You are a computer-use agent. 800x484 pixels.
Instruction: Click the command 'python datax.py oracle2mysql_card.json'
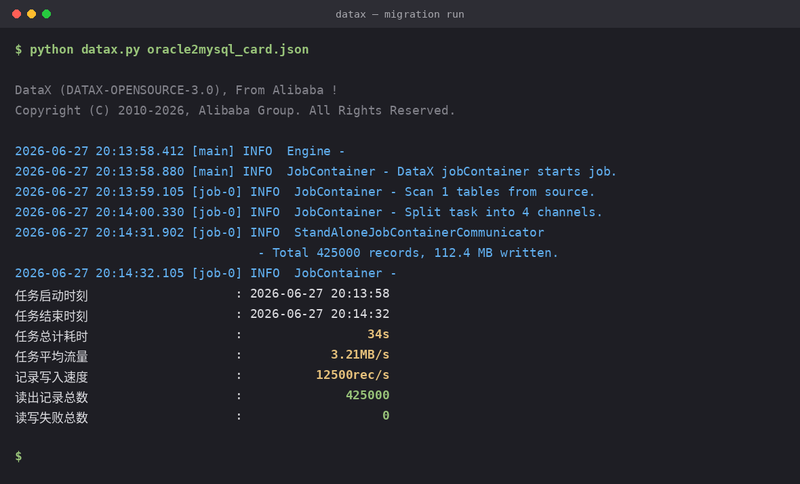coord(169,49)
